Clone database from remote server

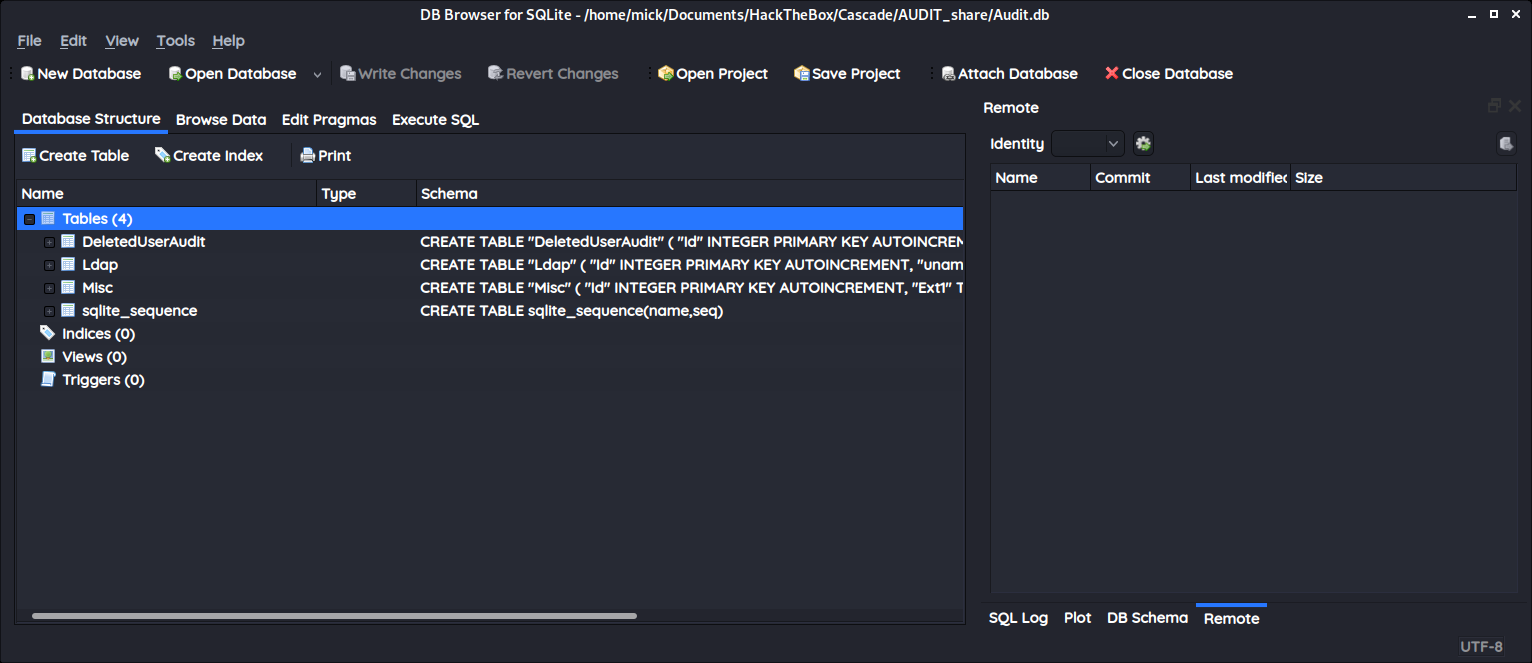(1506, 143)
